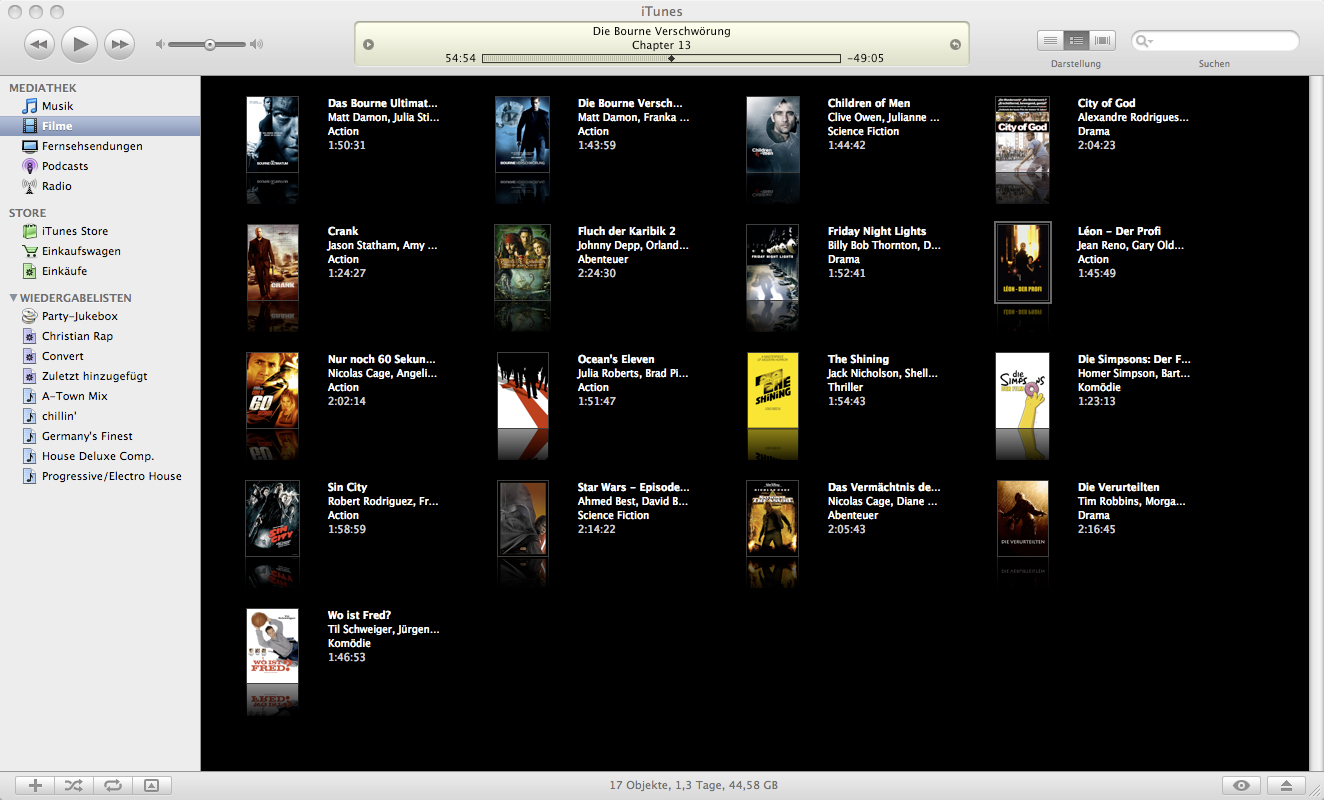
Task: Open the search field filter dropdown
Action: tap(1152, 40)
